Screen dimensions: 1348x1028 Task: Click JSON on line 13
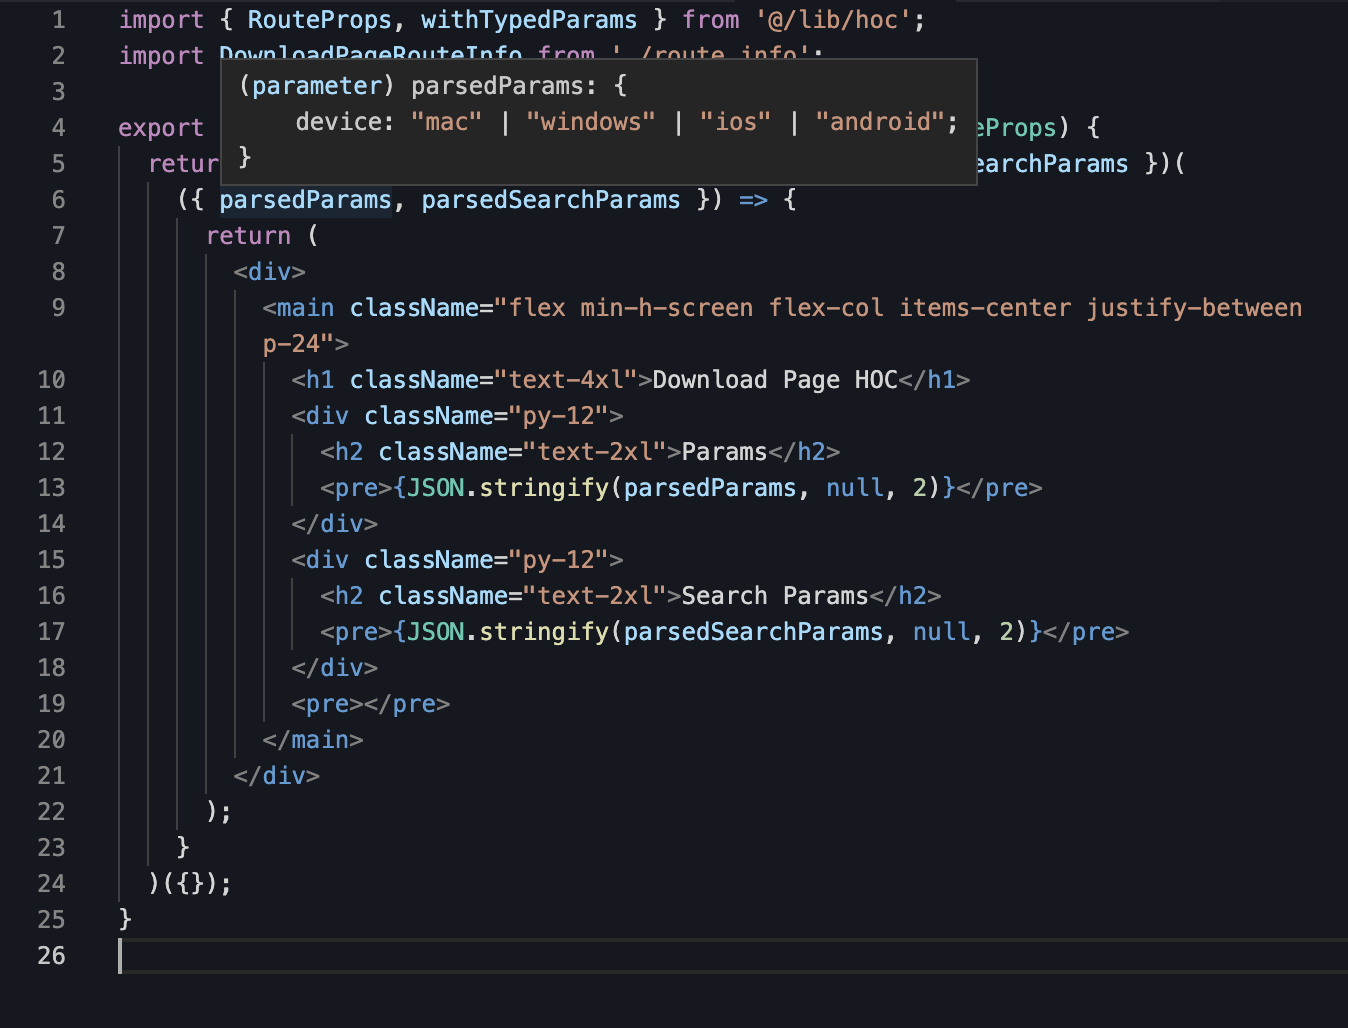point(436,488)
